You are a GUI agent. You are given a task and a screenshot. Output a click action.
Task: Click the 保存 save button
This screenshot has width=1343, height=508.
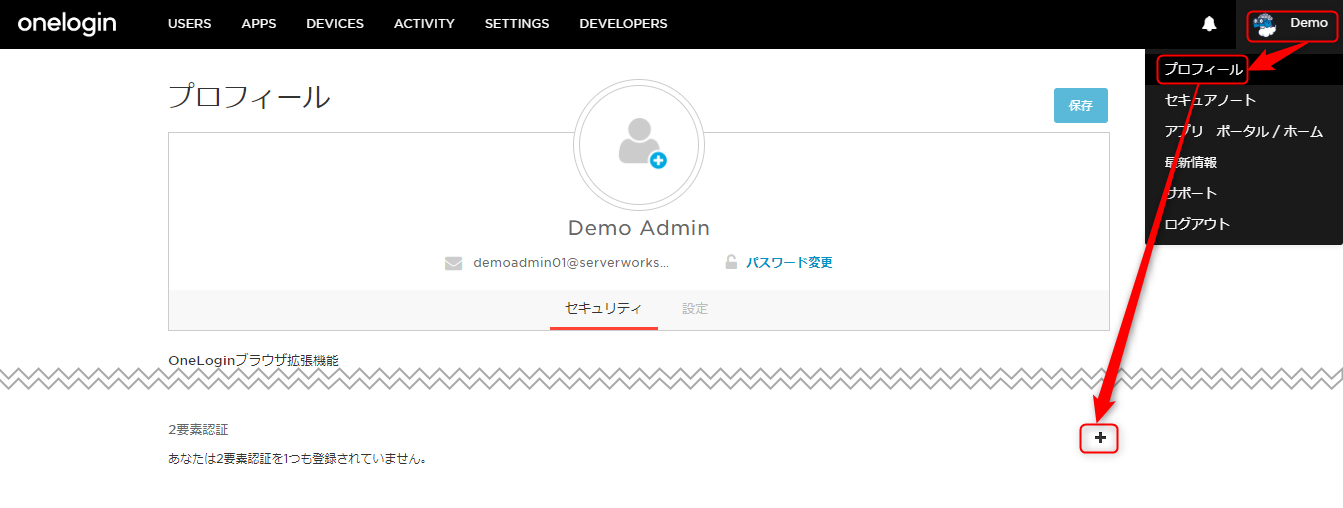click(x=1081, y=105)
